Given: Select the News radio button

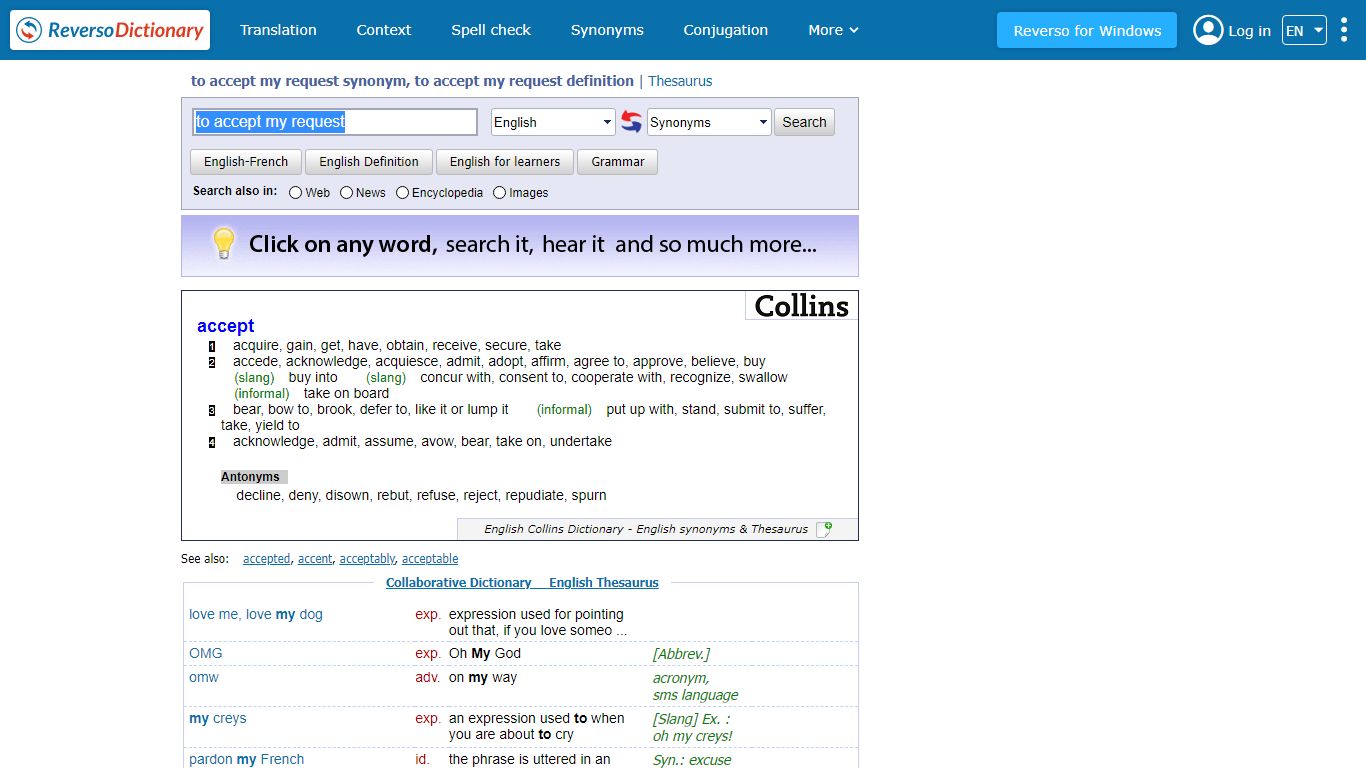Looking at the screenshot, I should [x=347, y=193].
